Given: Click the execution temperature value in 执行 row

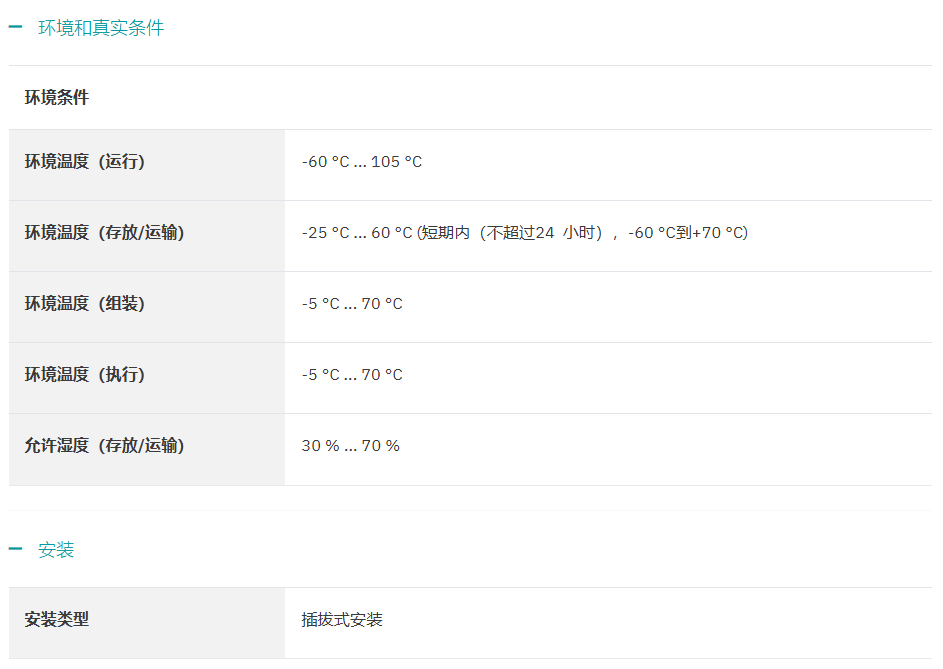Looking at the screenshot, I should click(x=352, y=375).
